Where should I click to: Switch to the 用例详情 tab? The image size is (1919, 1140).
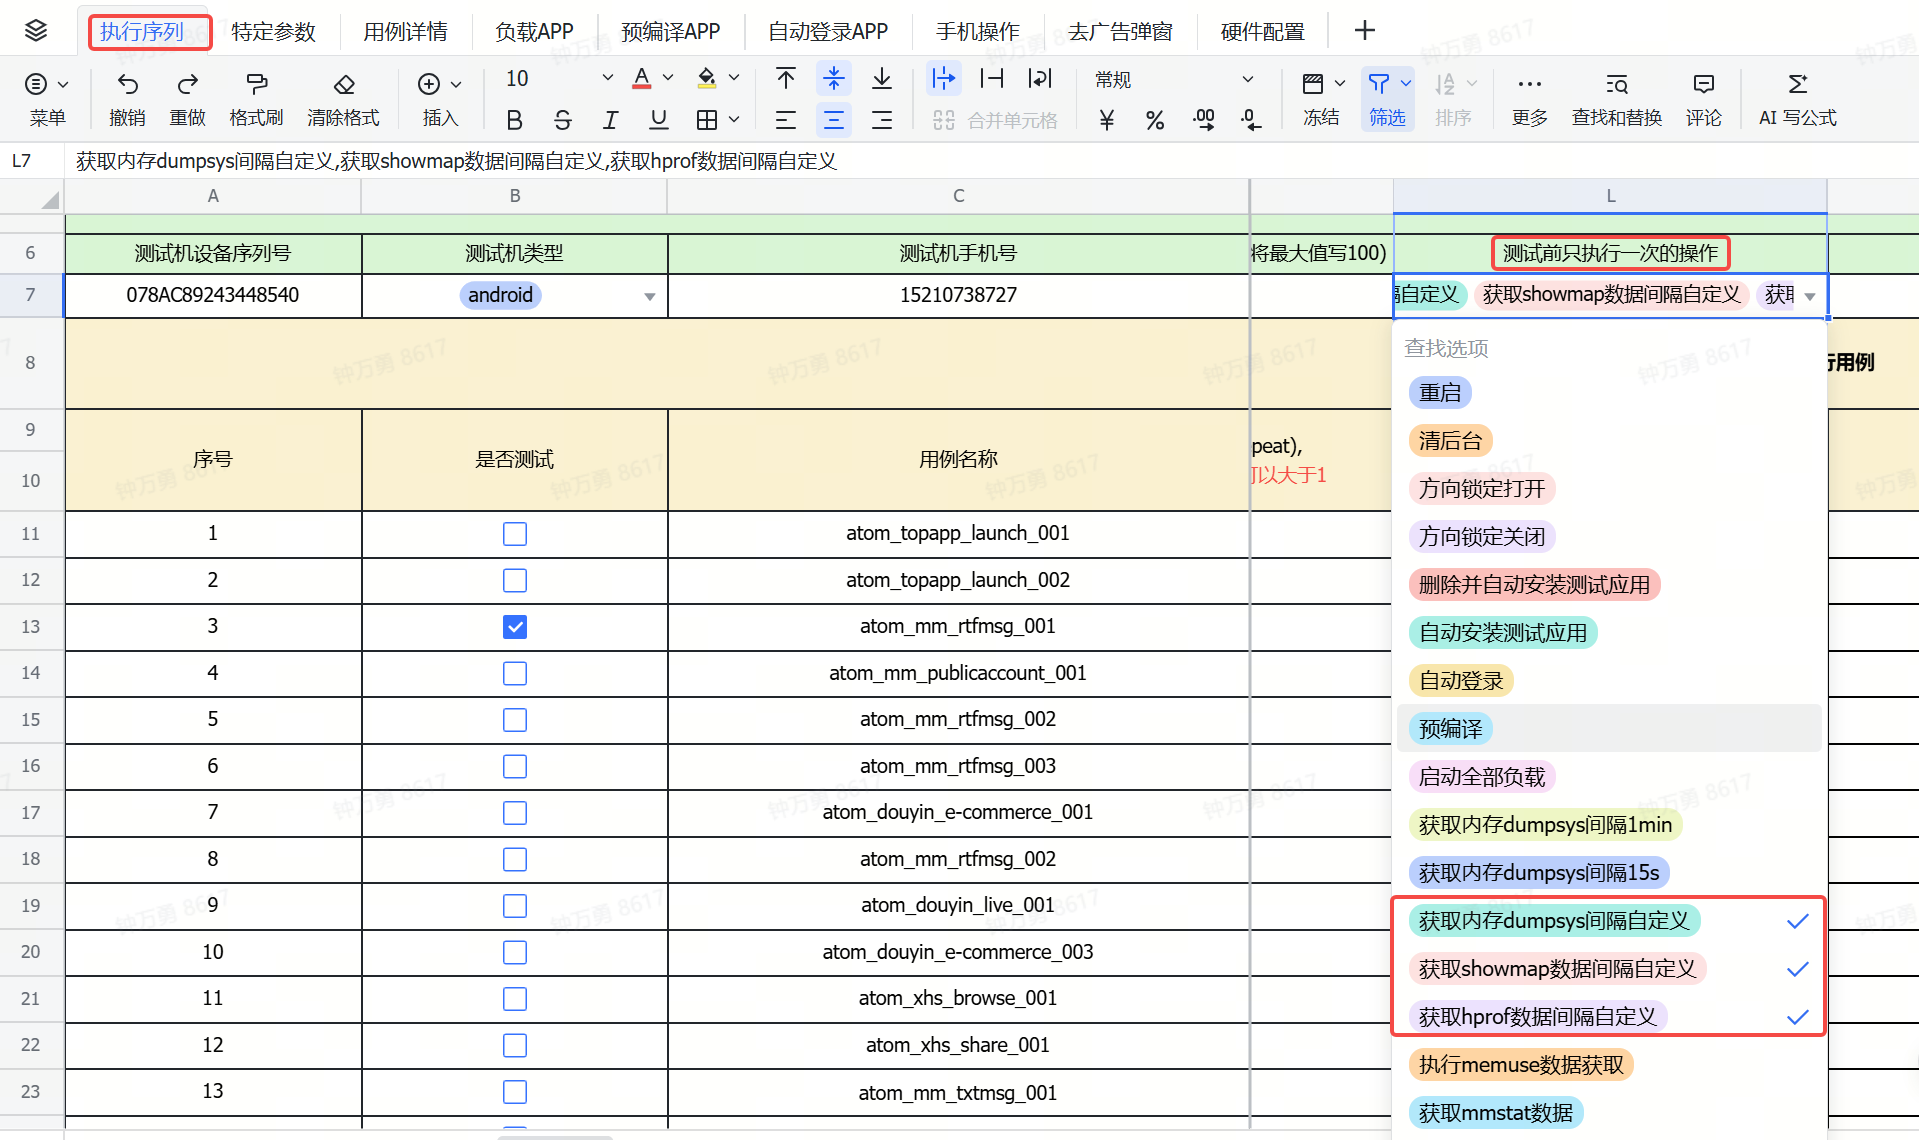(405, 32)
